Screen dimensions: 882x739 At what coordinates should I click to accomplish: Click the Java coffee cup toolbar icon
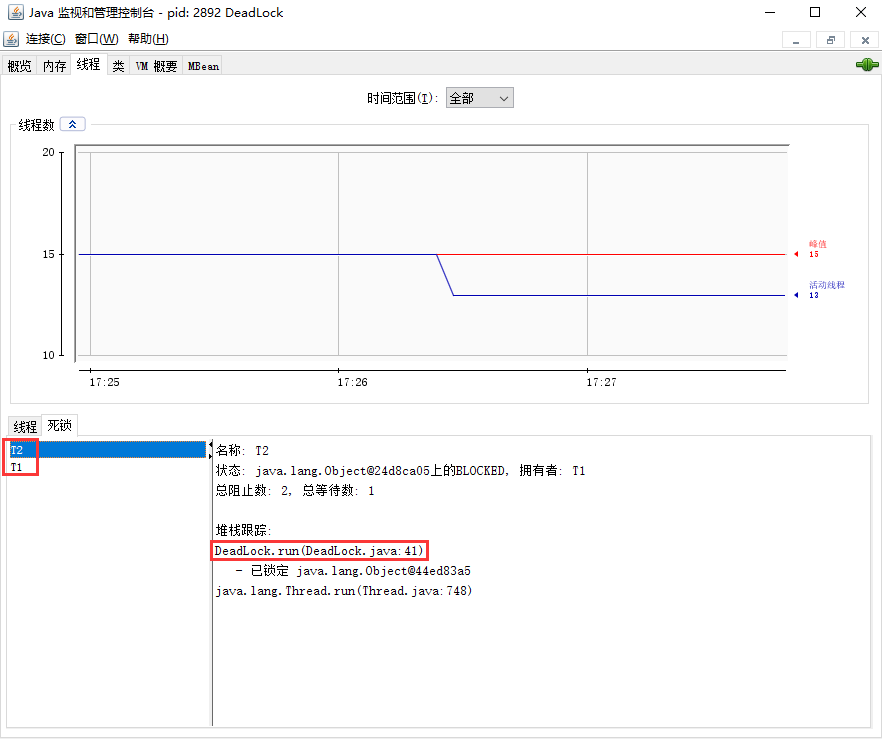click(12, 38)
